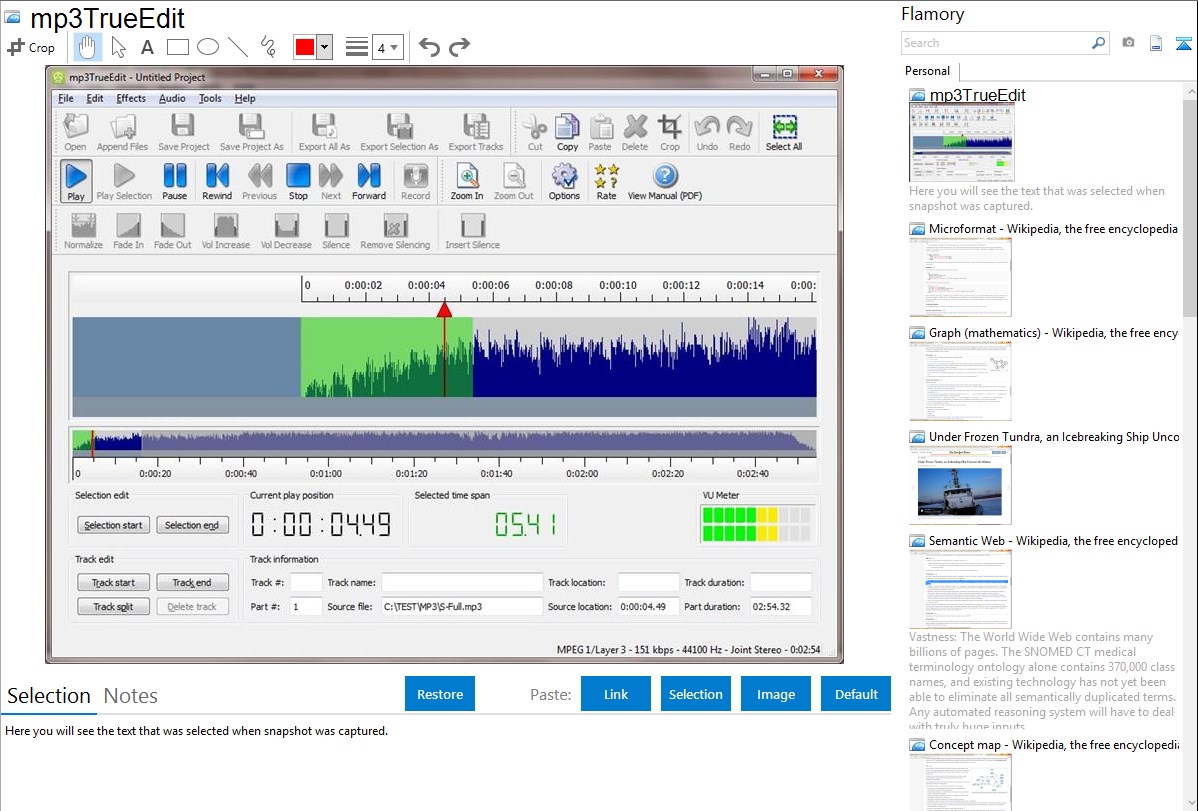Stop playback
The height and width of the screenshot is (811, 1198).
pyautogui.click(x=298, y=181)
